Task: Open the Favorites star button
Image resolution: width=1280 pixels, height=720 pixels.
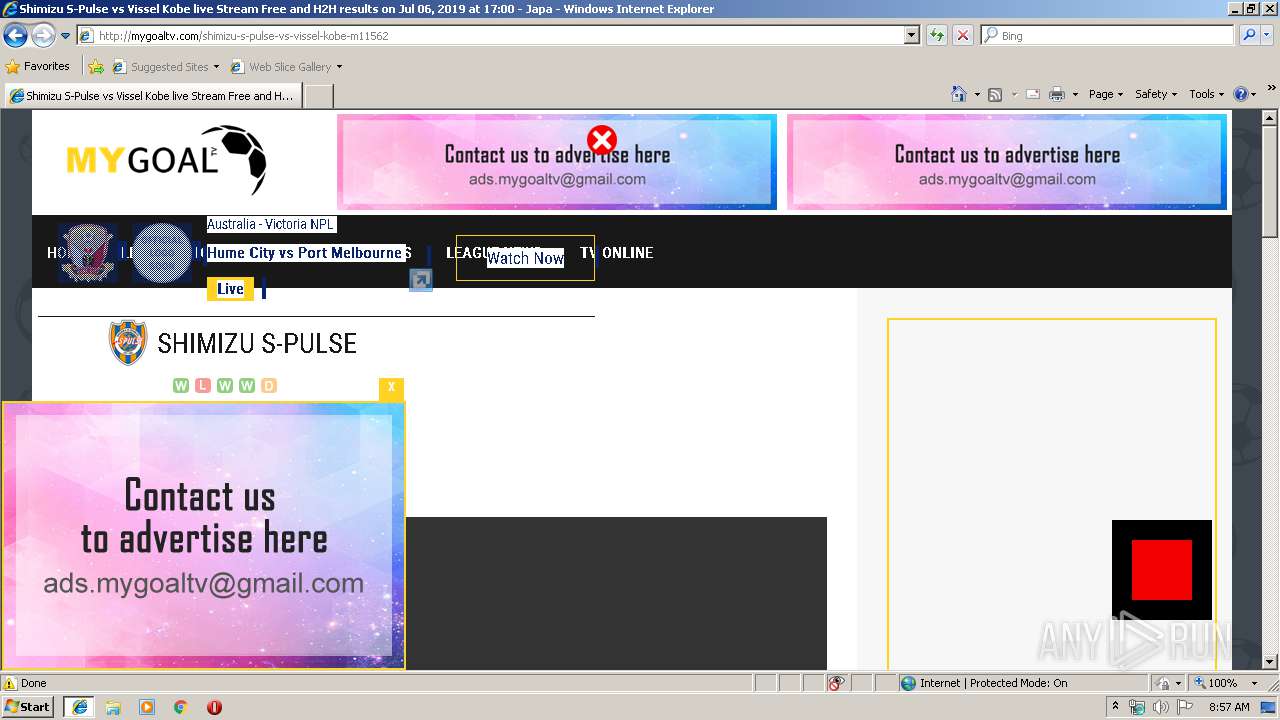Action: point(37,67)
